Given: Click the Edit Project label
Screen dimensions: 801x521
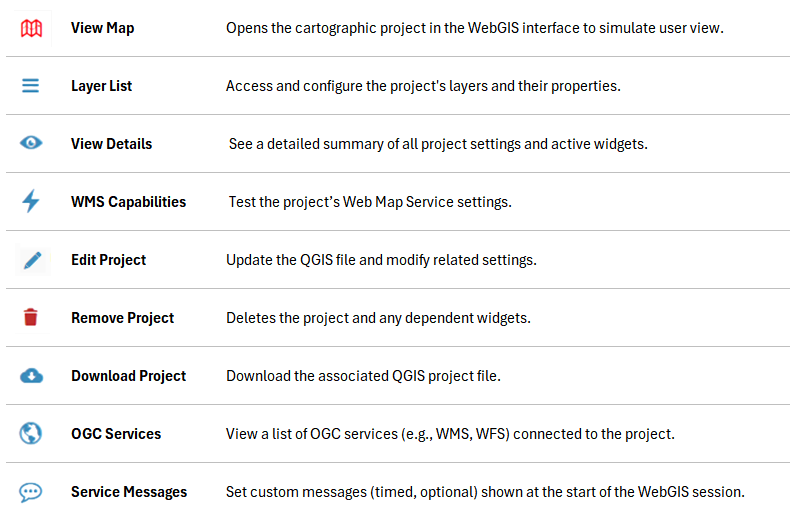Looking at the screenshot, I should (109, 260).
